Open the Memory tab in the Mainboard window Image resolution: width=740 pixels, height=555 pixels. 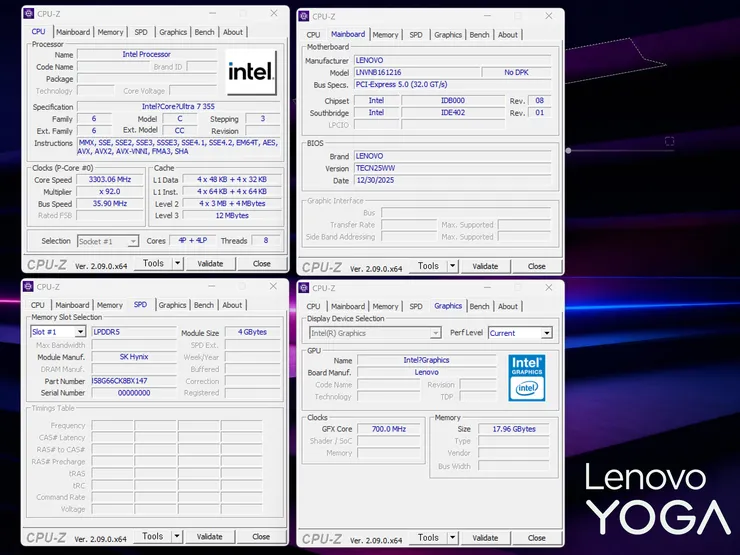(385, 35)
